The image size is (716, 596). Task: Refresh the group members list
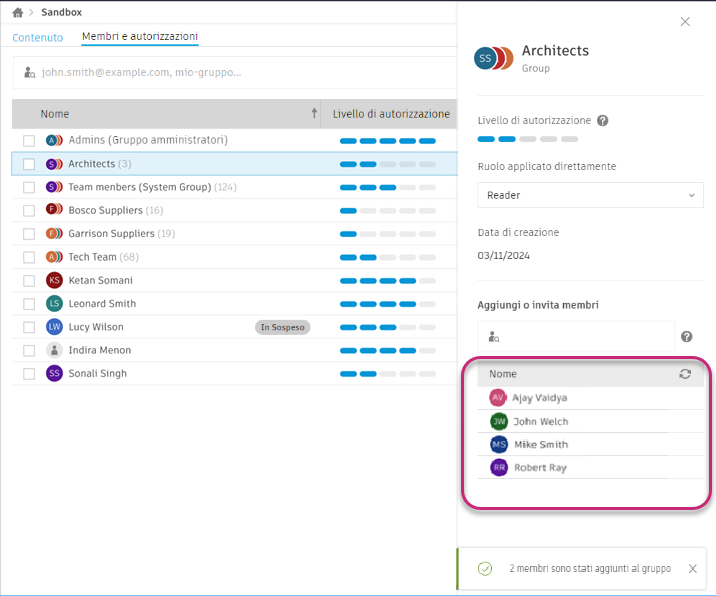(x=685, y=374)
